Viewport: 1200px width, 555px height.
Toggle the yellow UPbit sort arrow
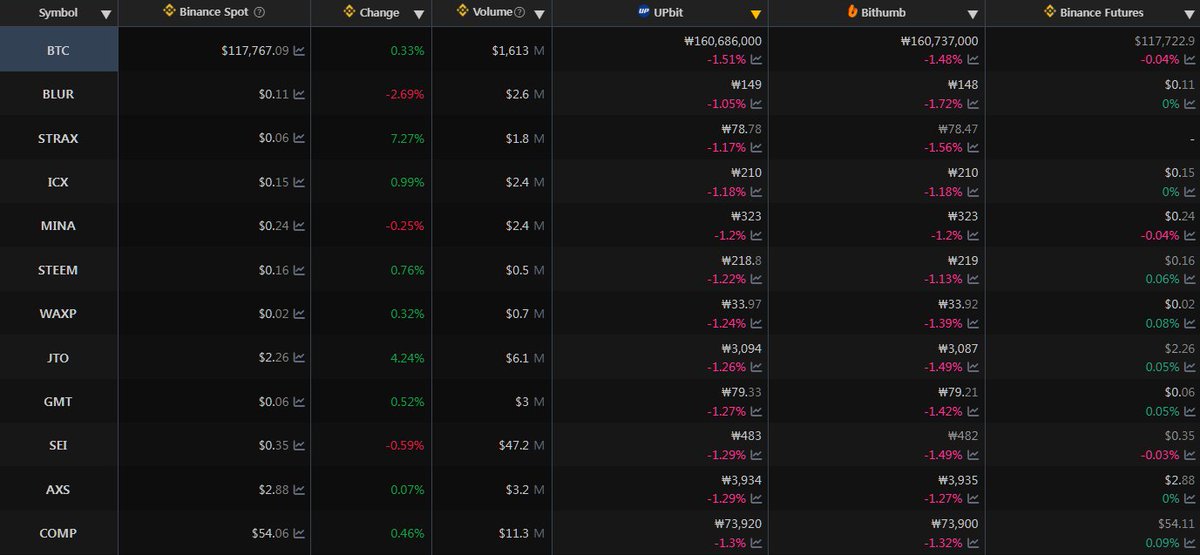click(756, 14)
